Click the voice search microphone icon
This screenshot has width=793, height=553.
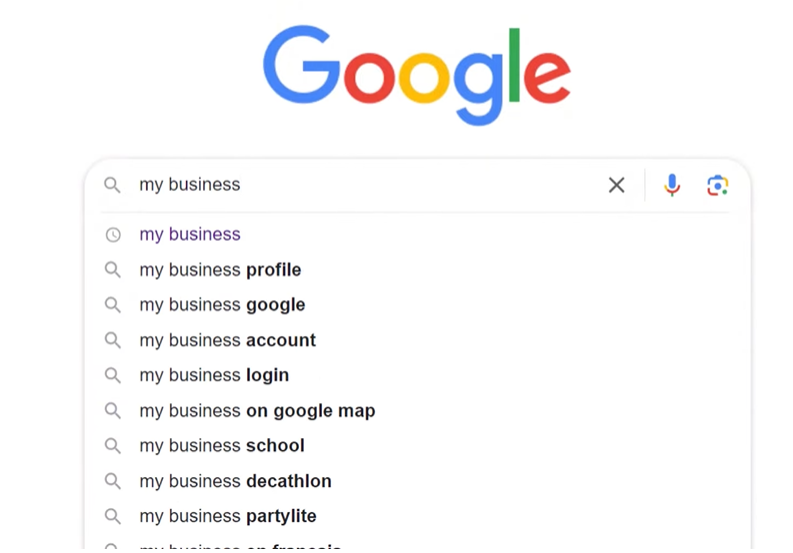pos(672,185)
